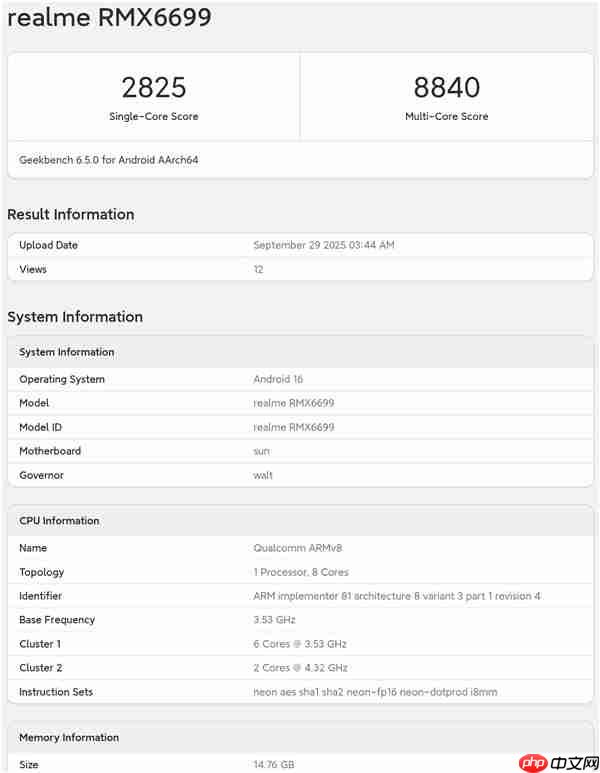This screenshot has width=600, height=773.
Task: Click the Instruction Sets value list
Action: pyautogui.click(x=375, y=692)
